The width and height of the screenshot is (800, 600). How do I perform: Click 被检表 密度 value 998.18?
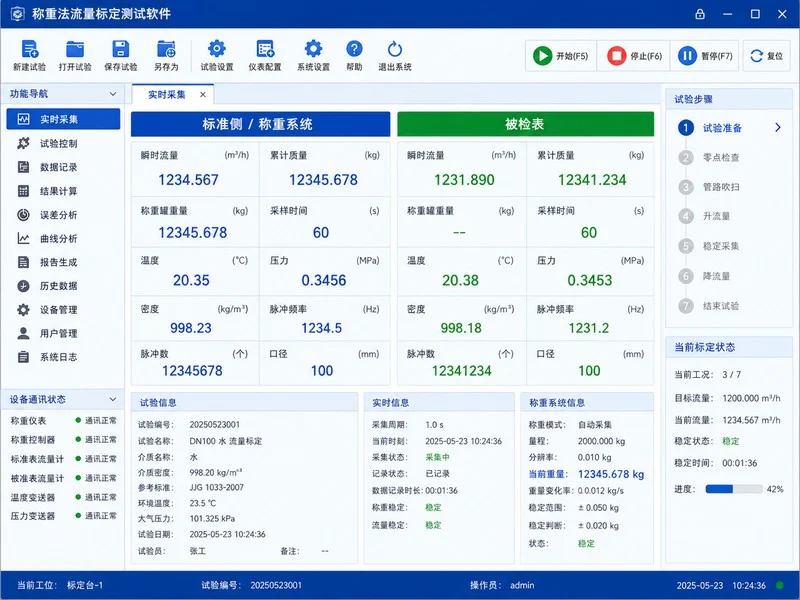(x=461, y=328)
